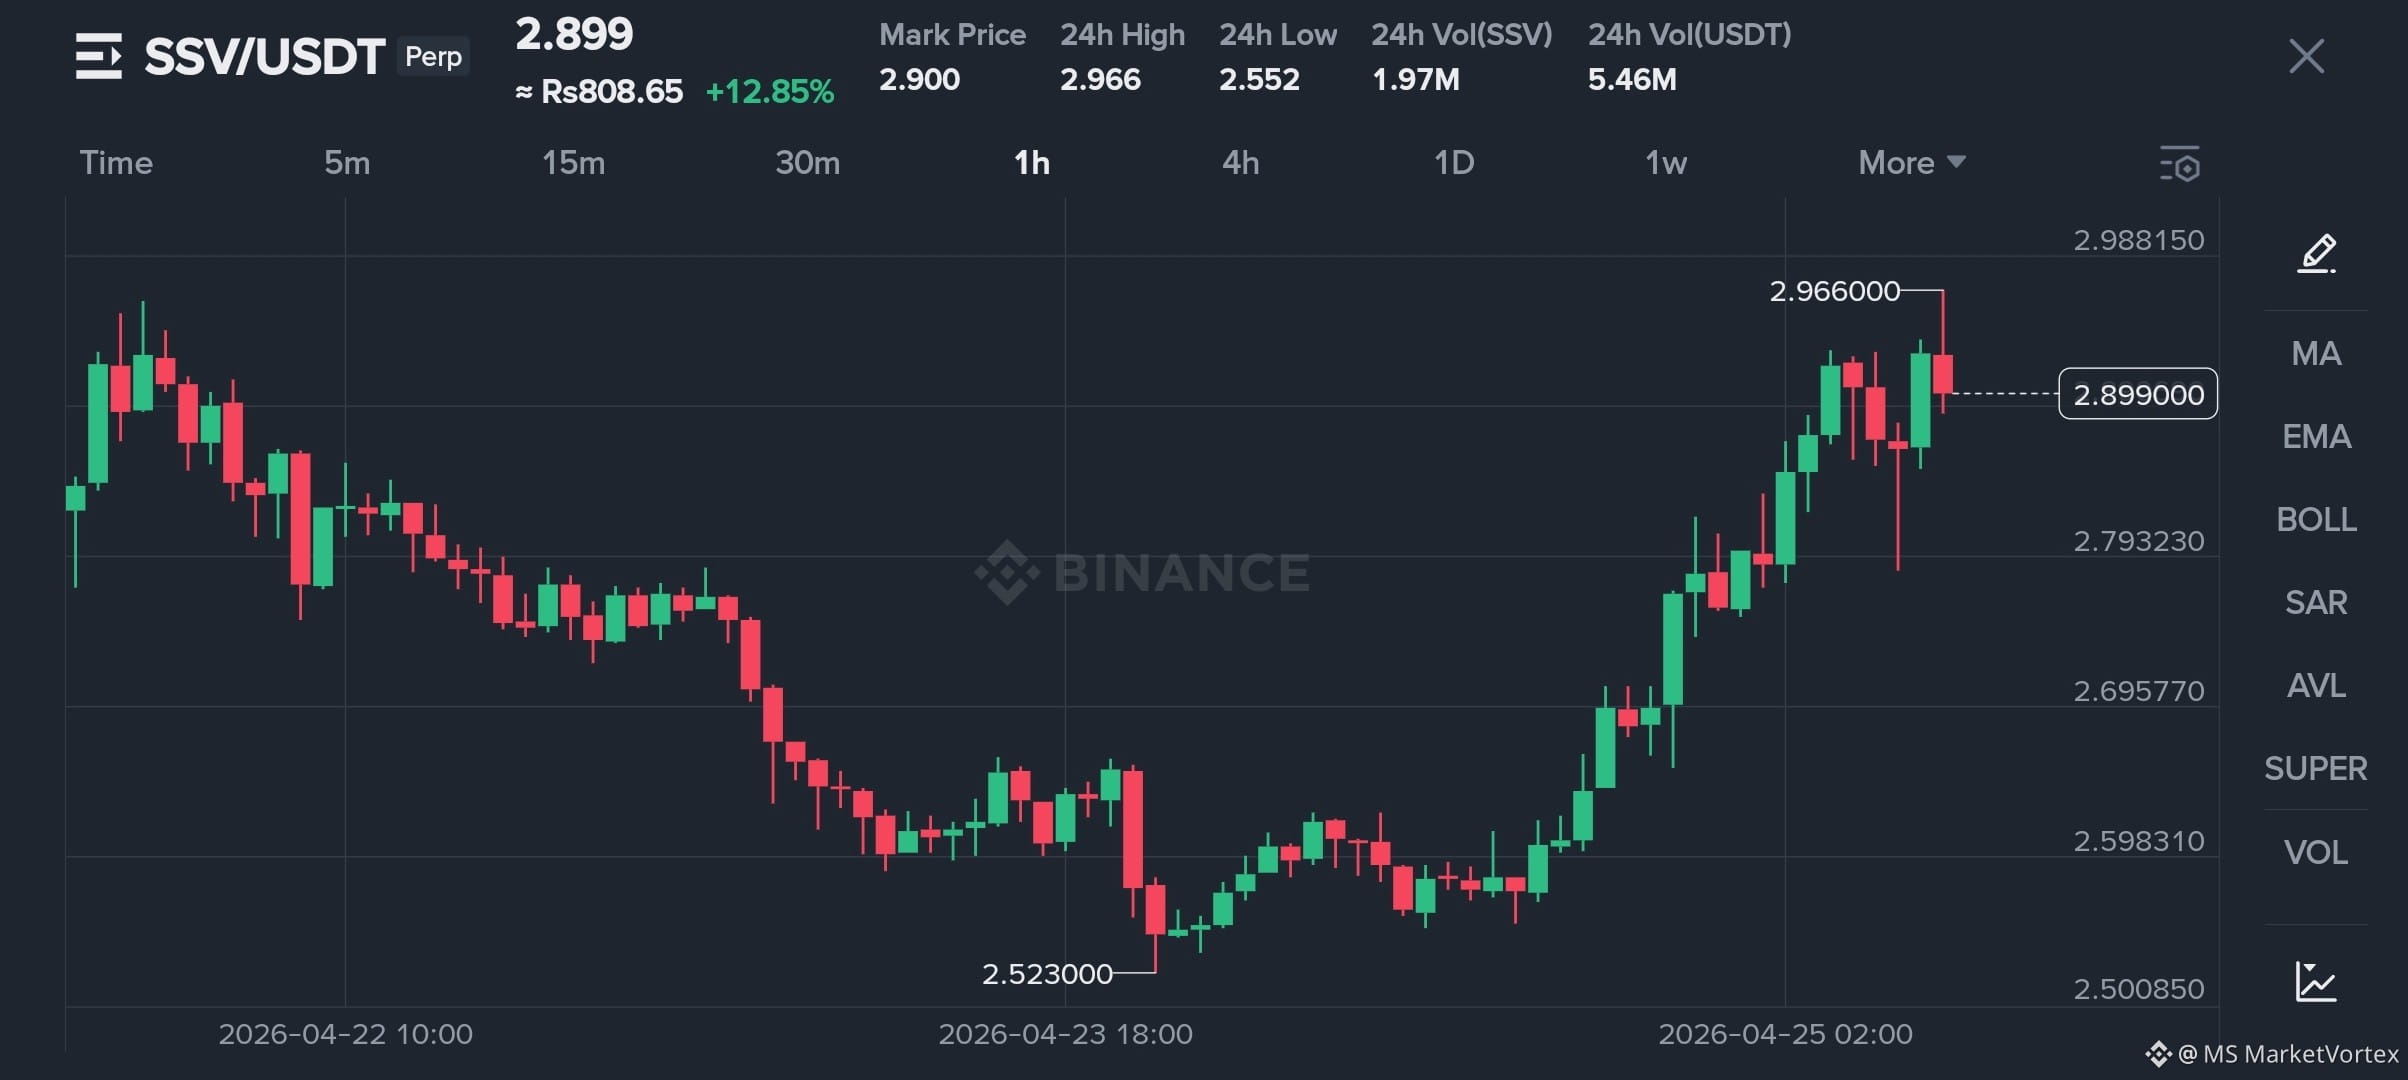The height and width of the screenshot is (1080, 2408).
Task: Click the 2026-04-23 18:00 axis label
Action: click(x=1066, y=1034)
